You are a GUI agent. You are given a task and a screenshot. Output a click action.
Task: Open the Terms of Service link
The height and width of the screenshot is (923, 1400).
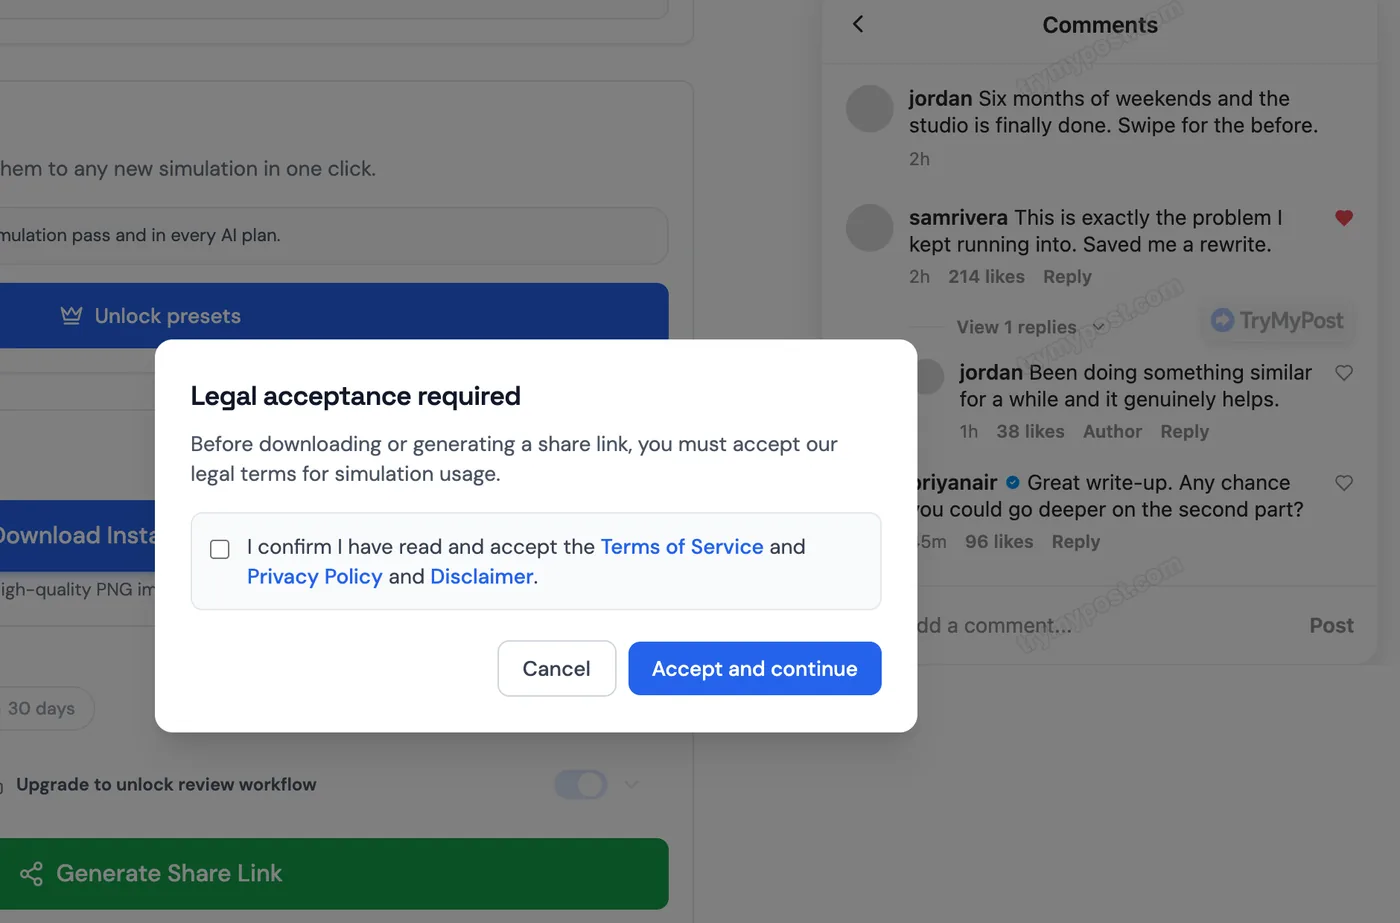(682, 547)
